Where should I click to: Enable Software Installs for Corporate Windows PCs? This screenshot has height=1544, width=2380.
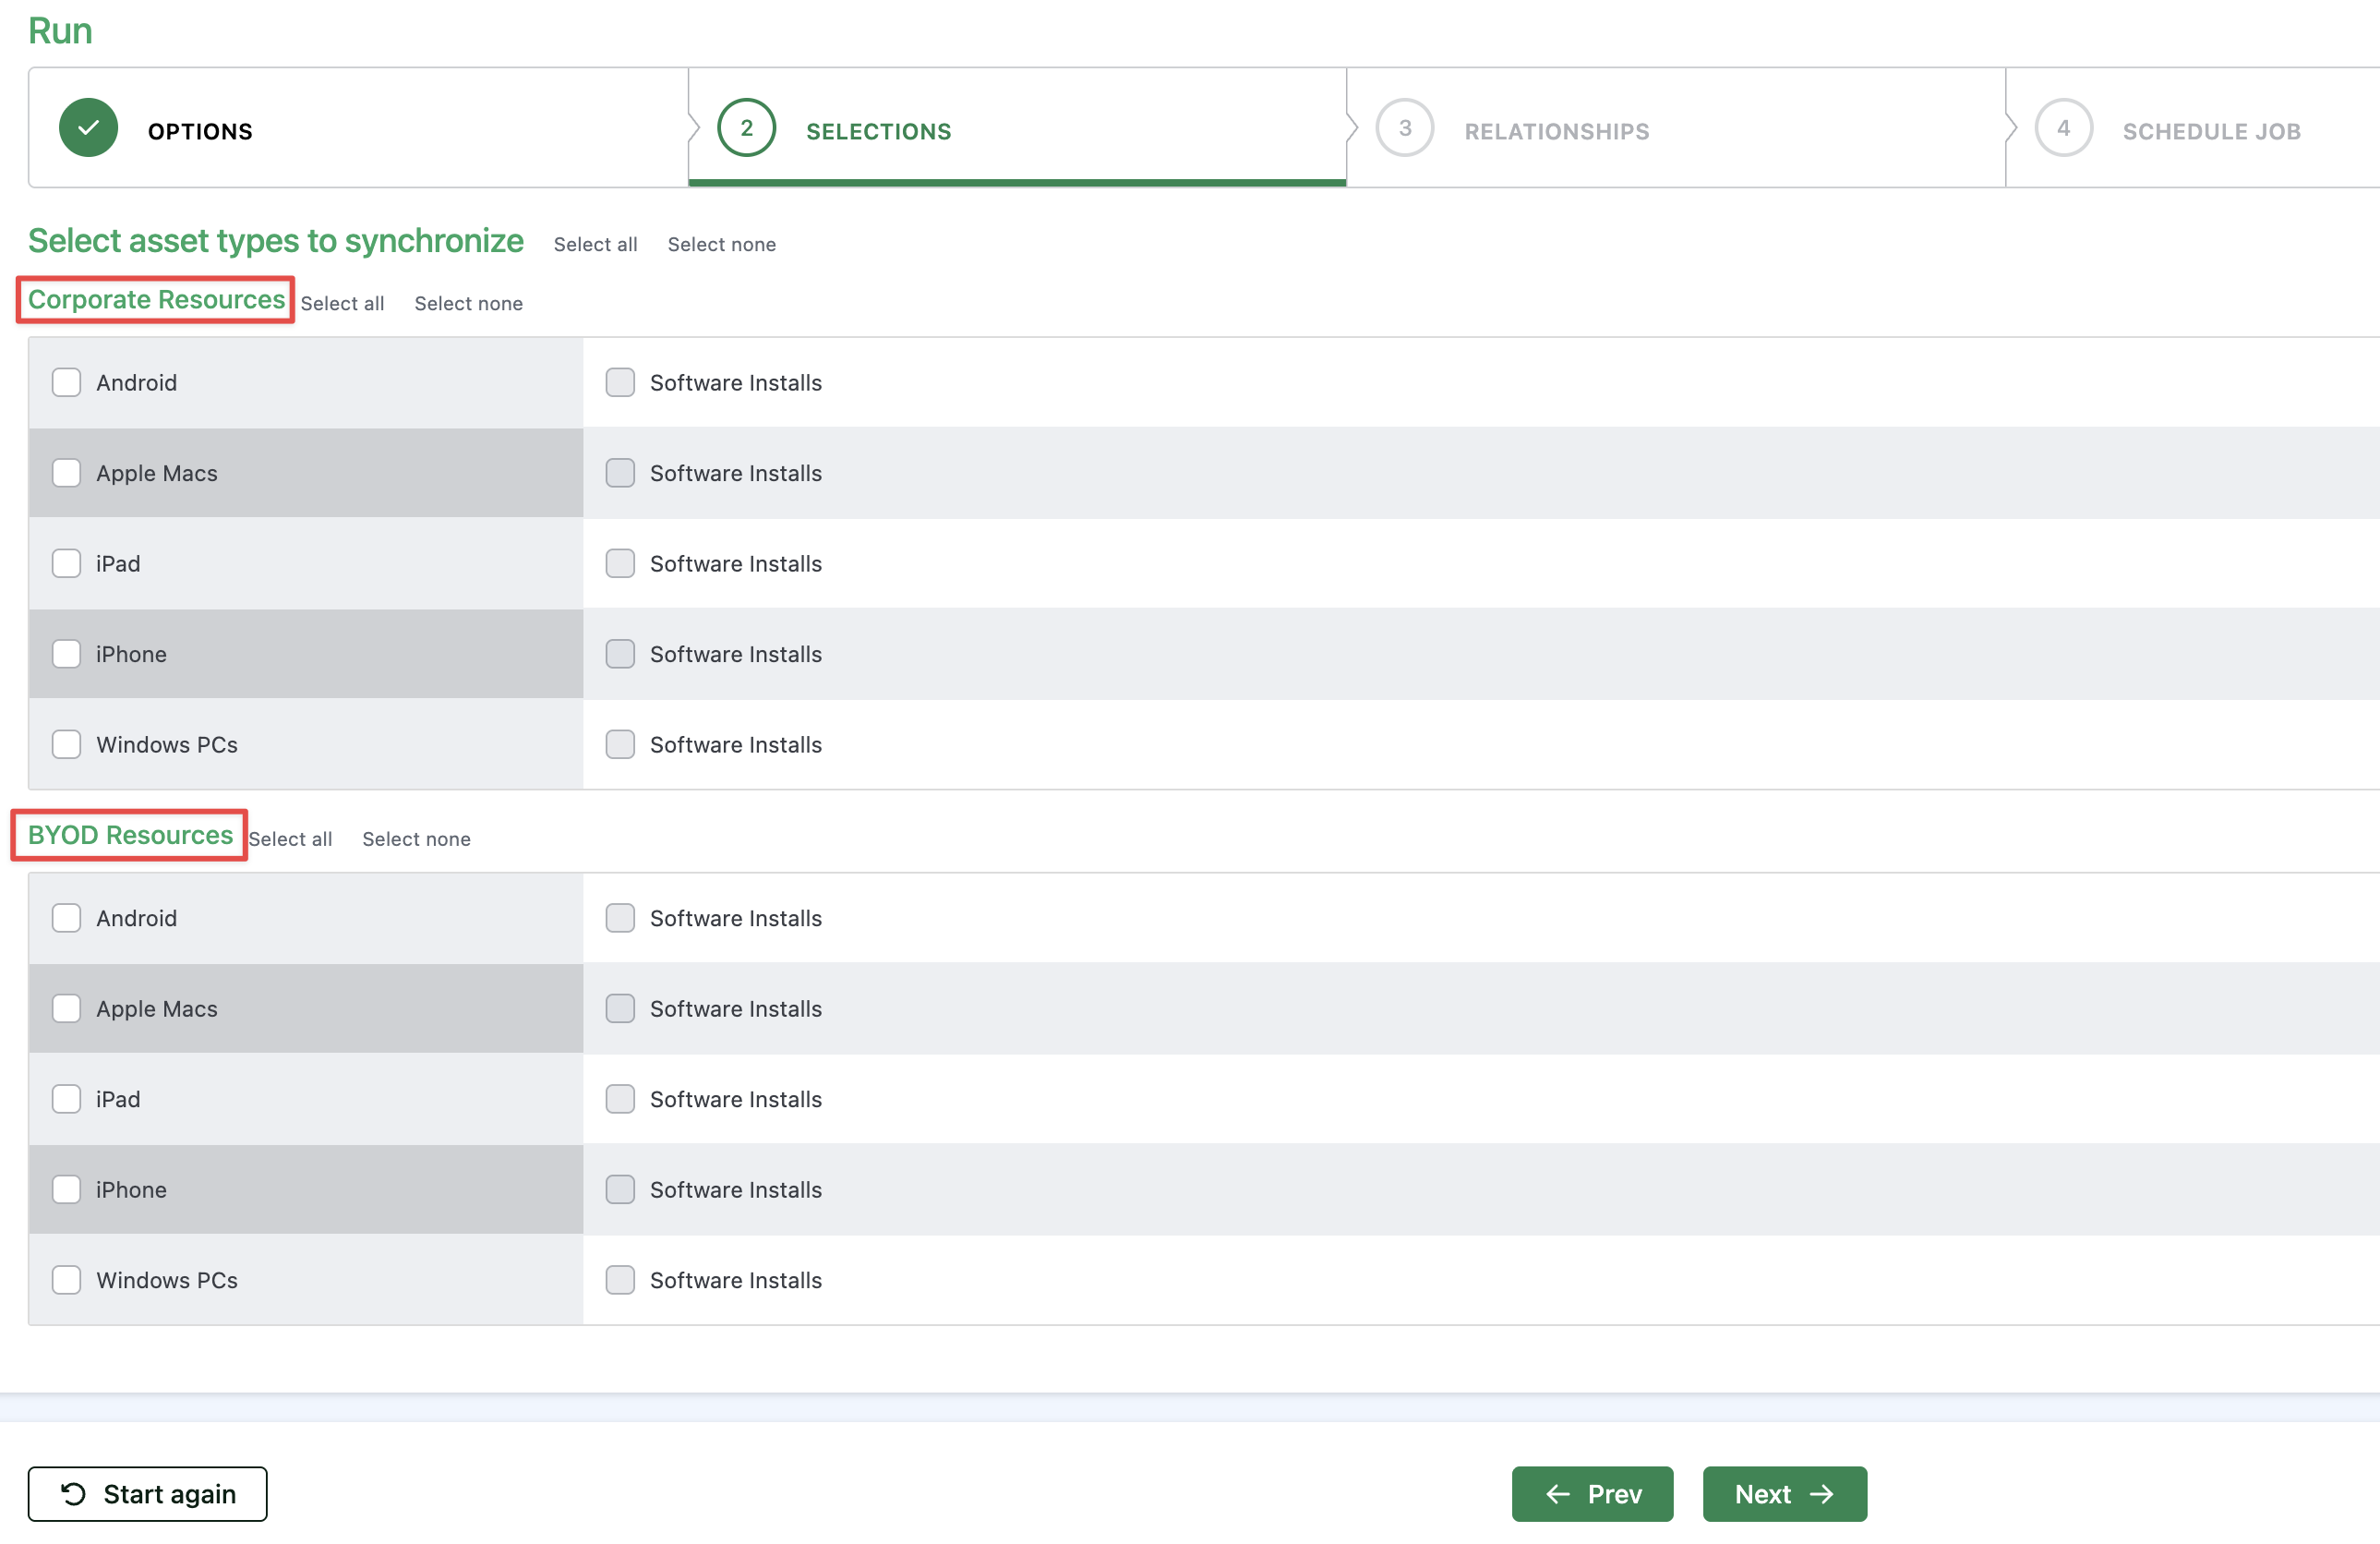[x=620, y=744]
